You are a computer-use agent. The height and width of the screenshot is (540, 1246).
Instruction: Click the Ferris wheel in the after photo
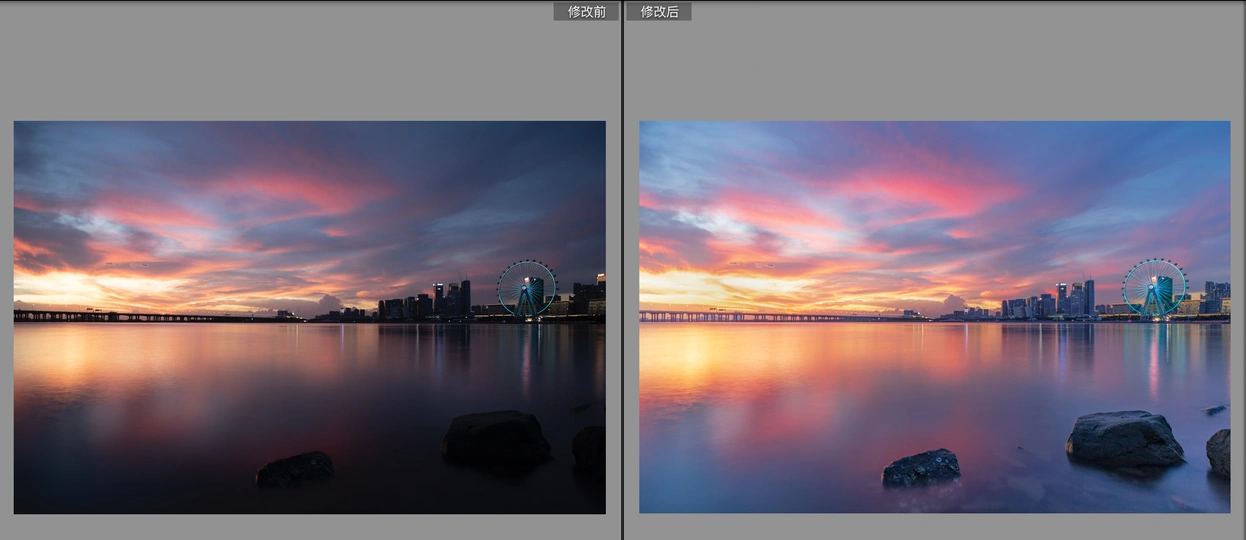point(1153,288)
